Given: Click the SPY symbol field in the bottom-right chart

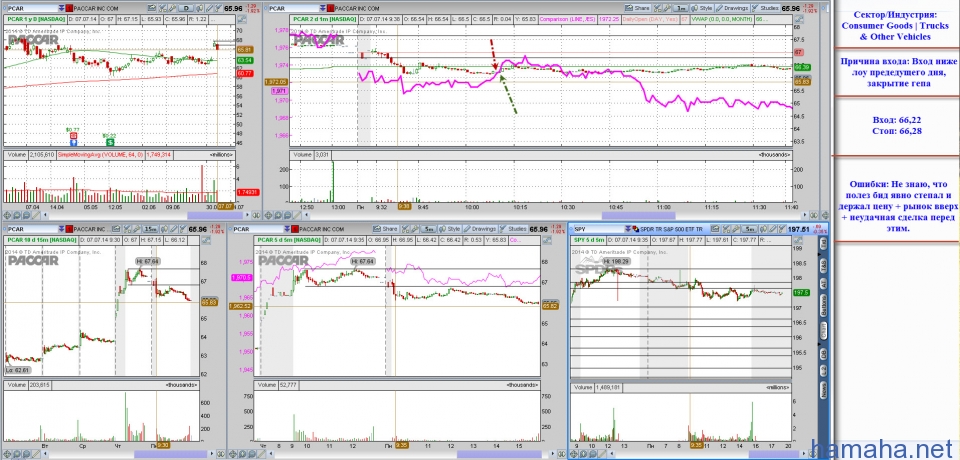Looking at the screenshot, I should click(600, 228).
